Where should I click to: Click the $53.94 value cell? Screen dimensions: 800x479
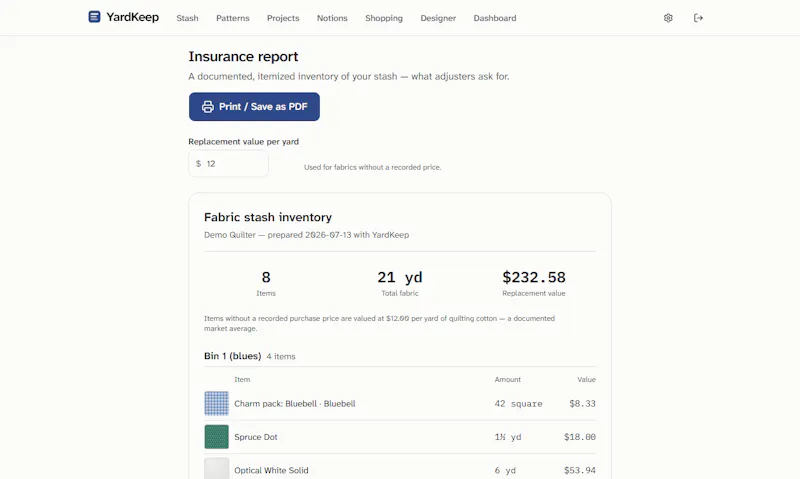point(580,470)
